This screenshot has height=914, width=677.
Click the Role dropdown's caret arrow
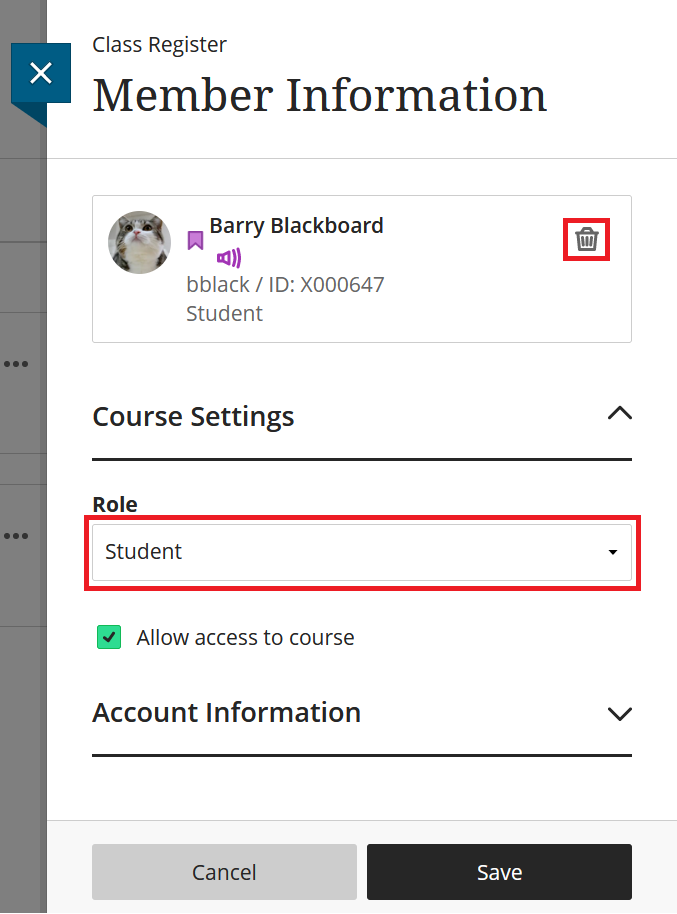pos(613,551)
